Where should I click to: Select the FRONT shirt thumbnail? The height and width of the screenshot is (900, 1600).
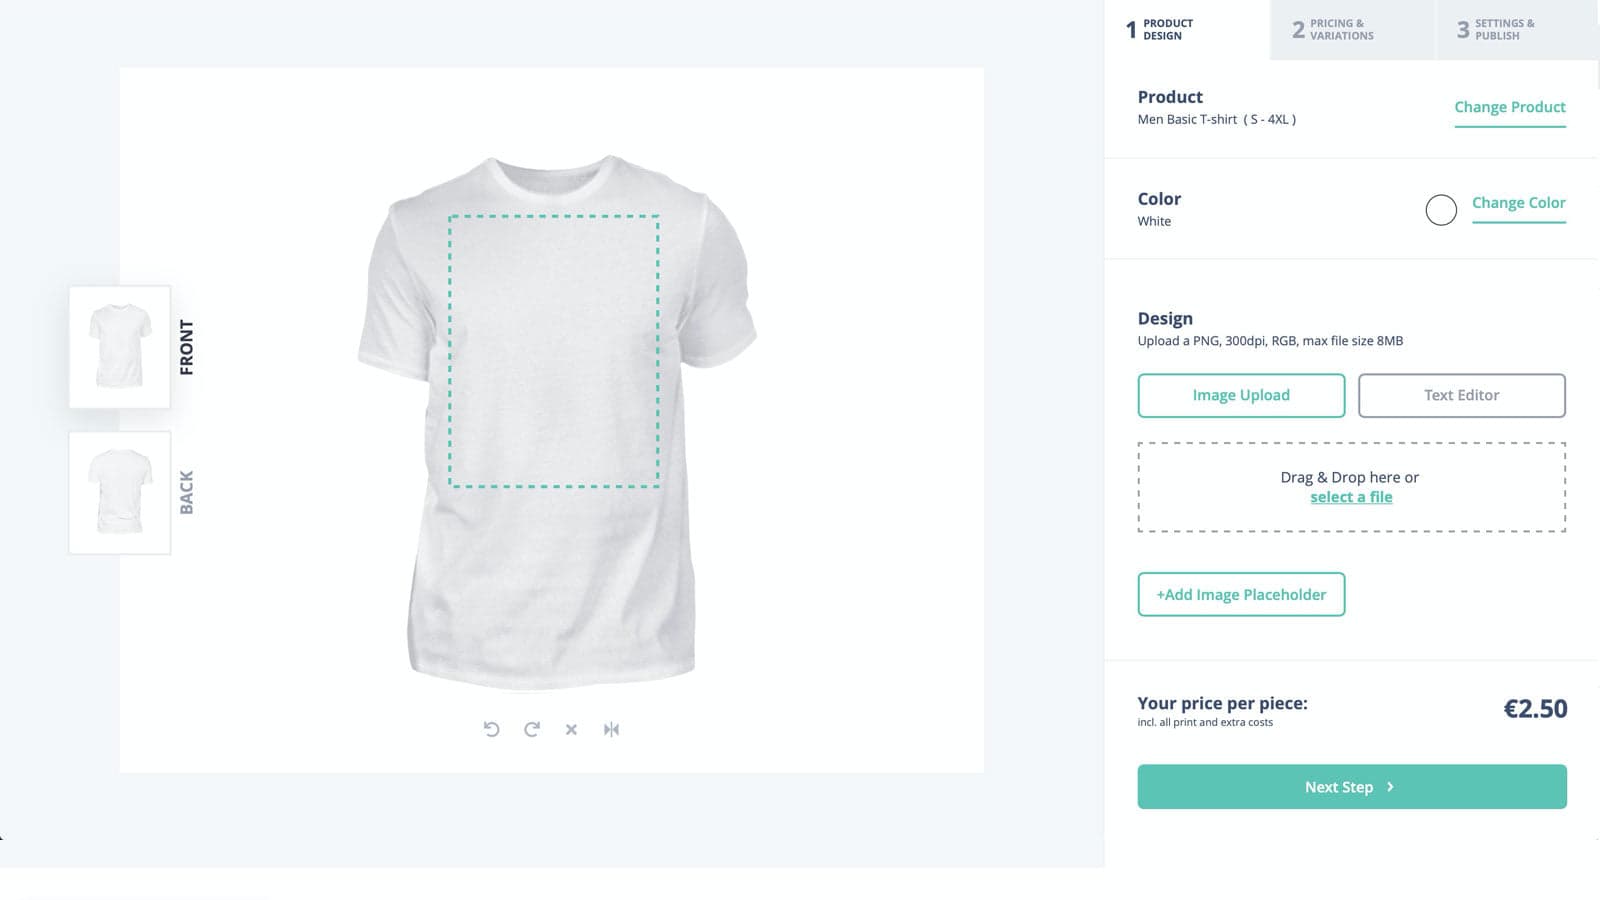119,347
